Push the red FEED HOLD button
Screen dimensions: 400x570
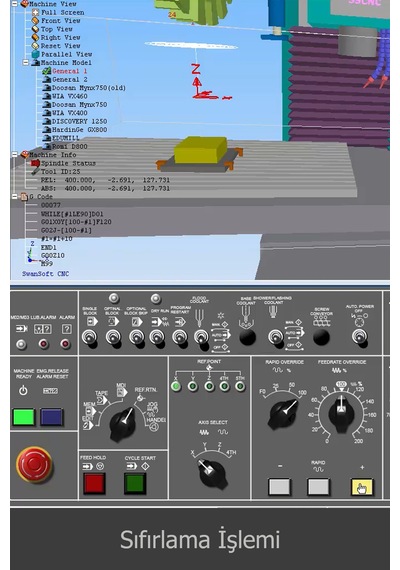[94, 483]
